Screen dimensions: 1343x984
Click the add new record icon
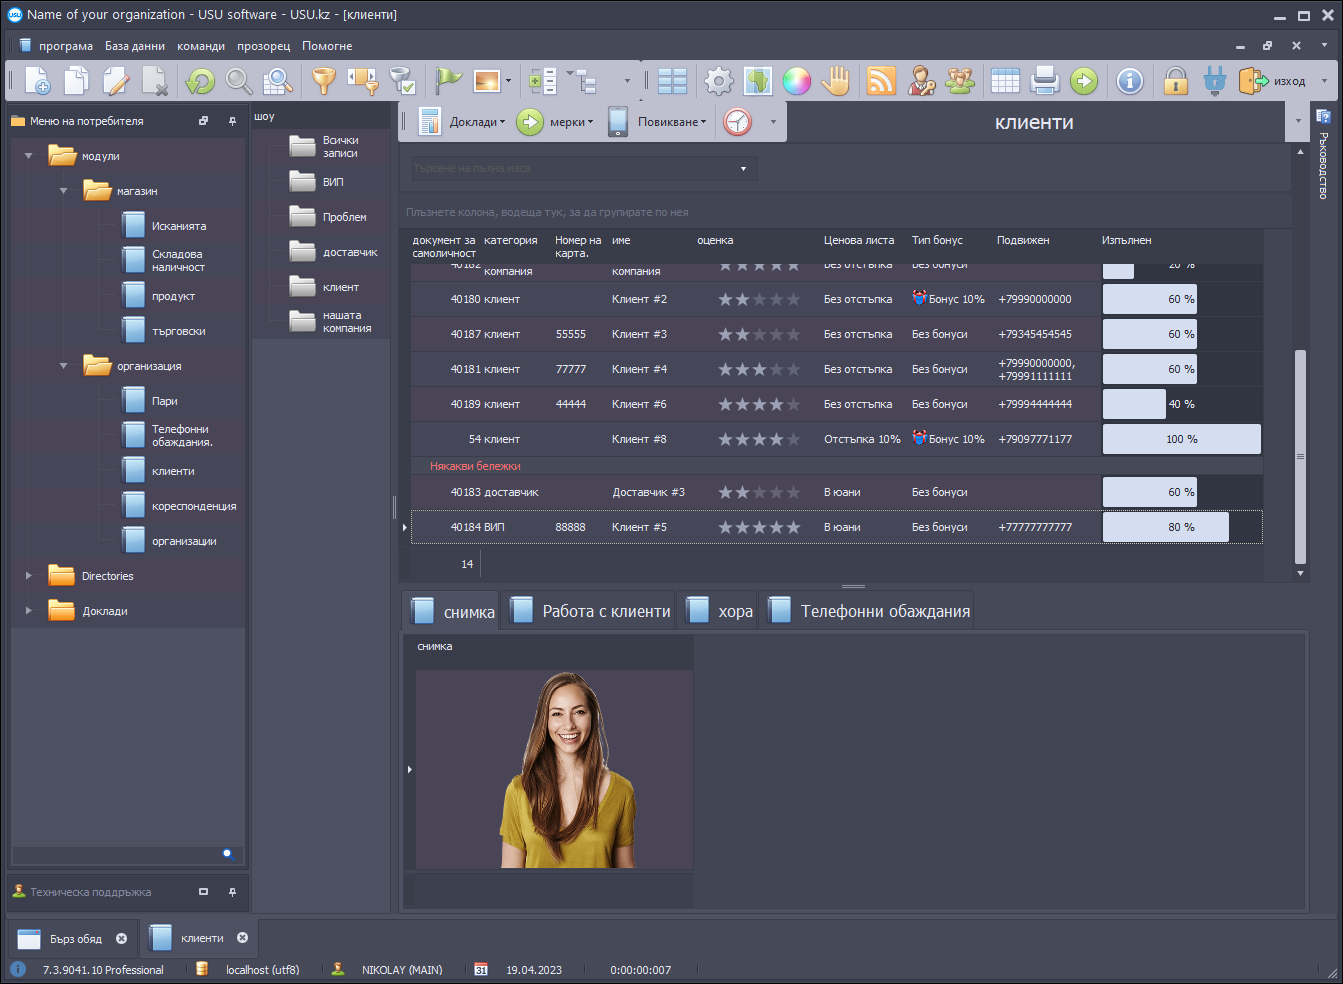[x=37, y=81]
